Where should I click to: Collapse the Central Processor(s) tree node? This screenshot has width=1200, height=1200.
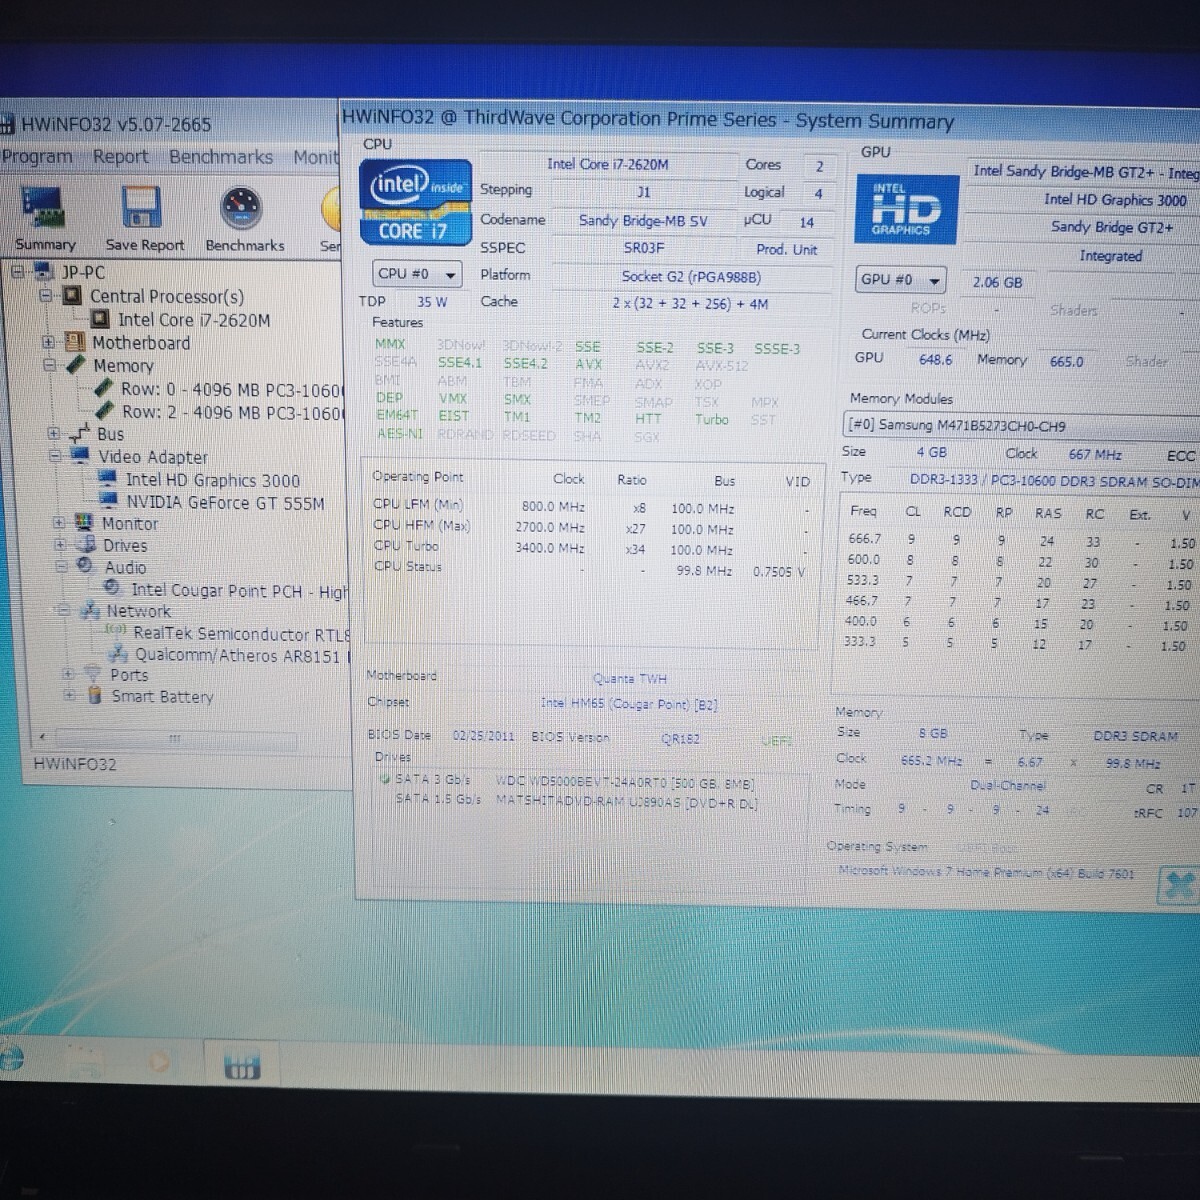(46, 296)
